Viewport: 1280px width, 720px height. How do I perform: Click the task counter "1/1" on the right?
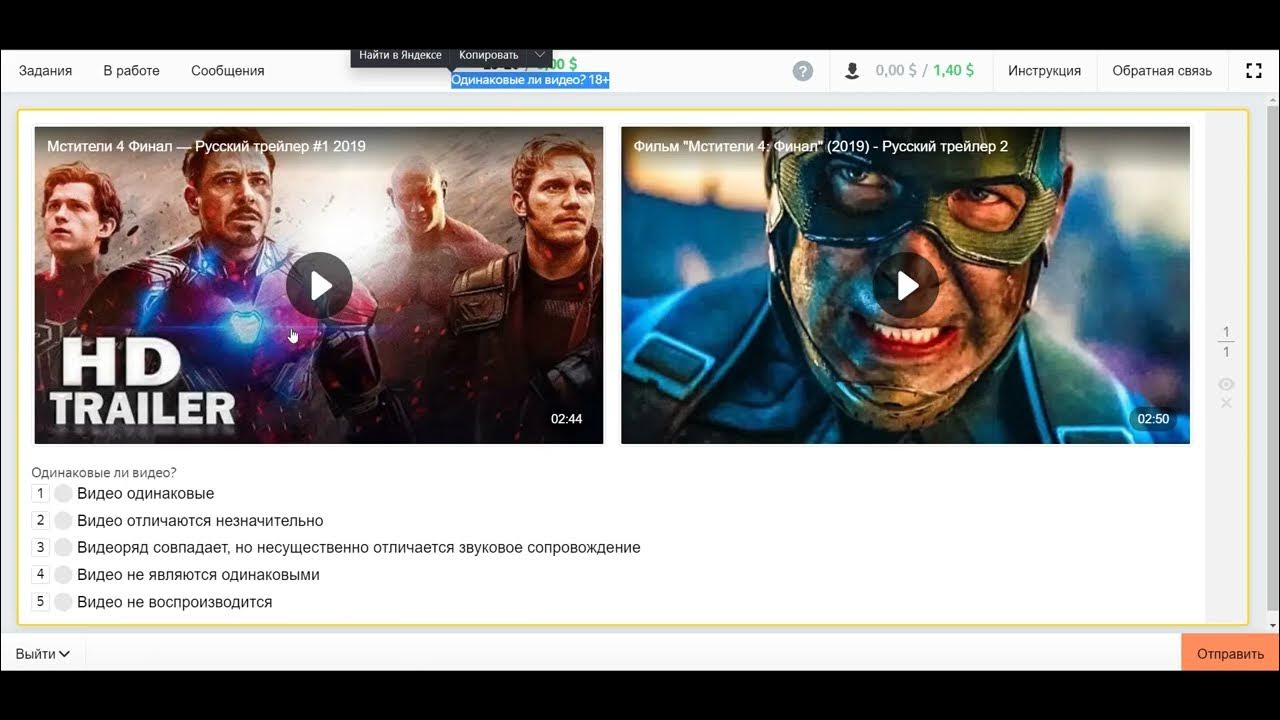(1226, 342)
